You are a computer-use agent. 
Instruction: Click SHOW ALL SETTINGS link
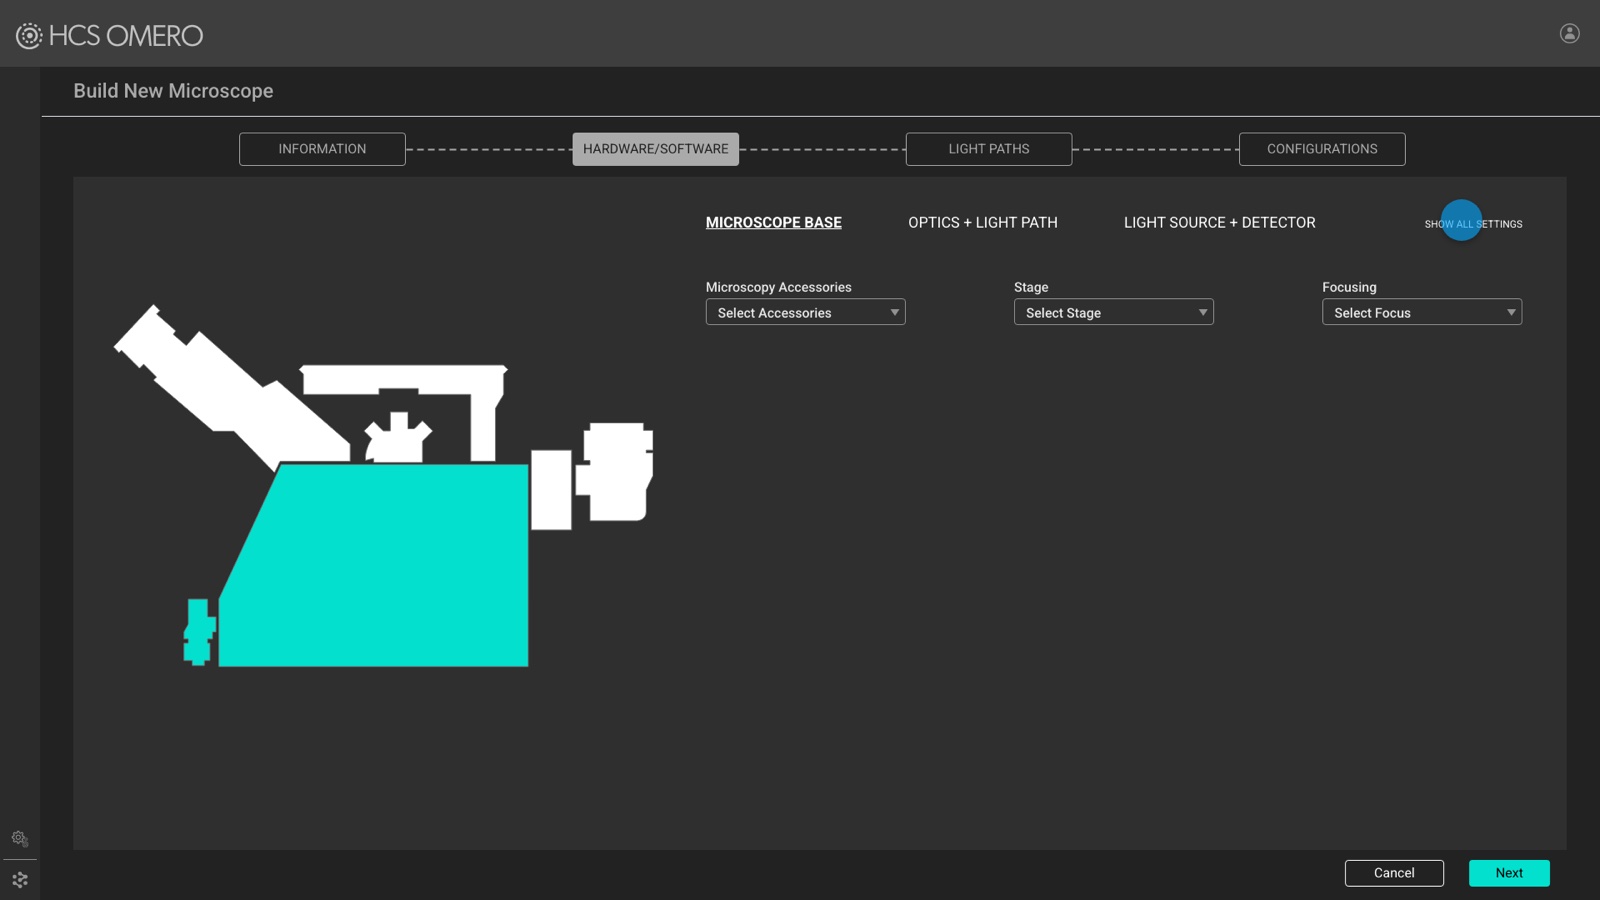pyautogui.click(x=1473, y=224)
